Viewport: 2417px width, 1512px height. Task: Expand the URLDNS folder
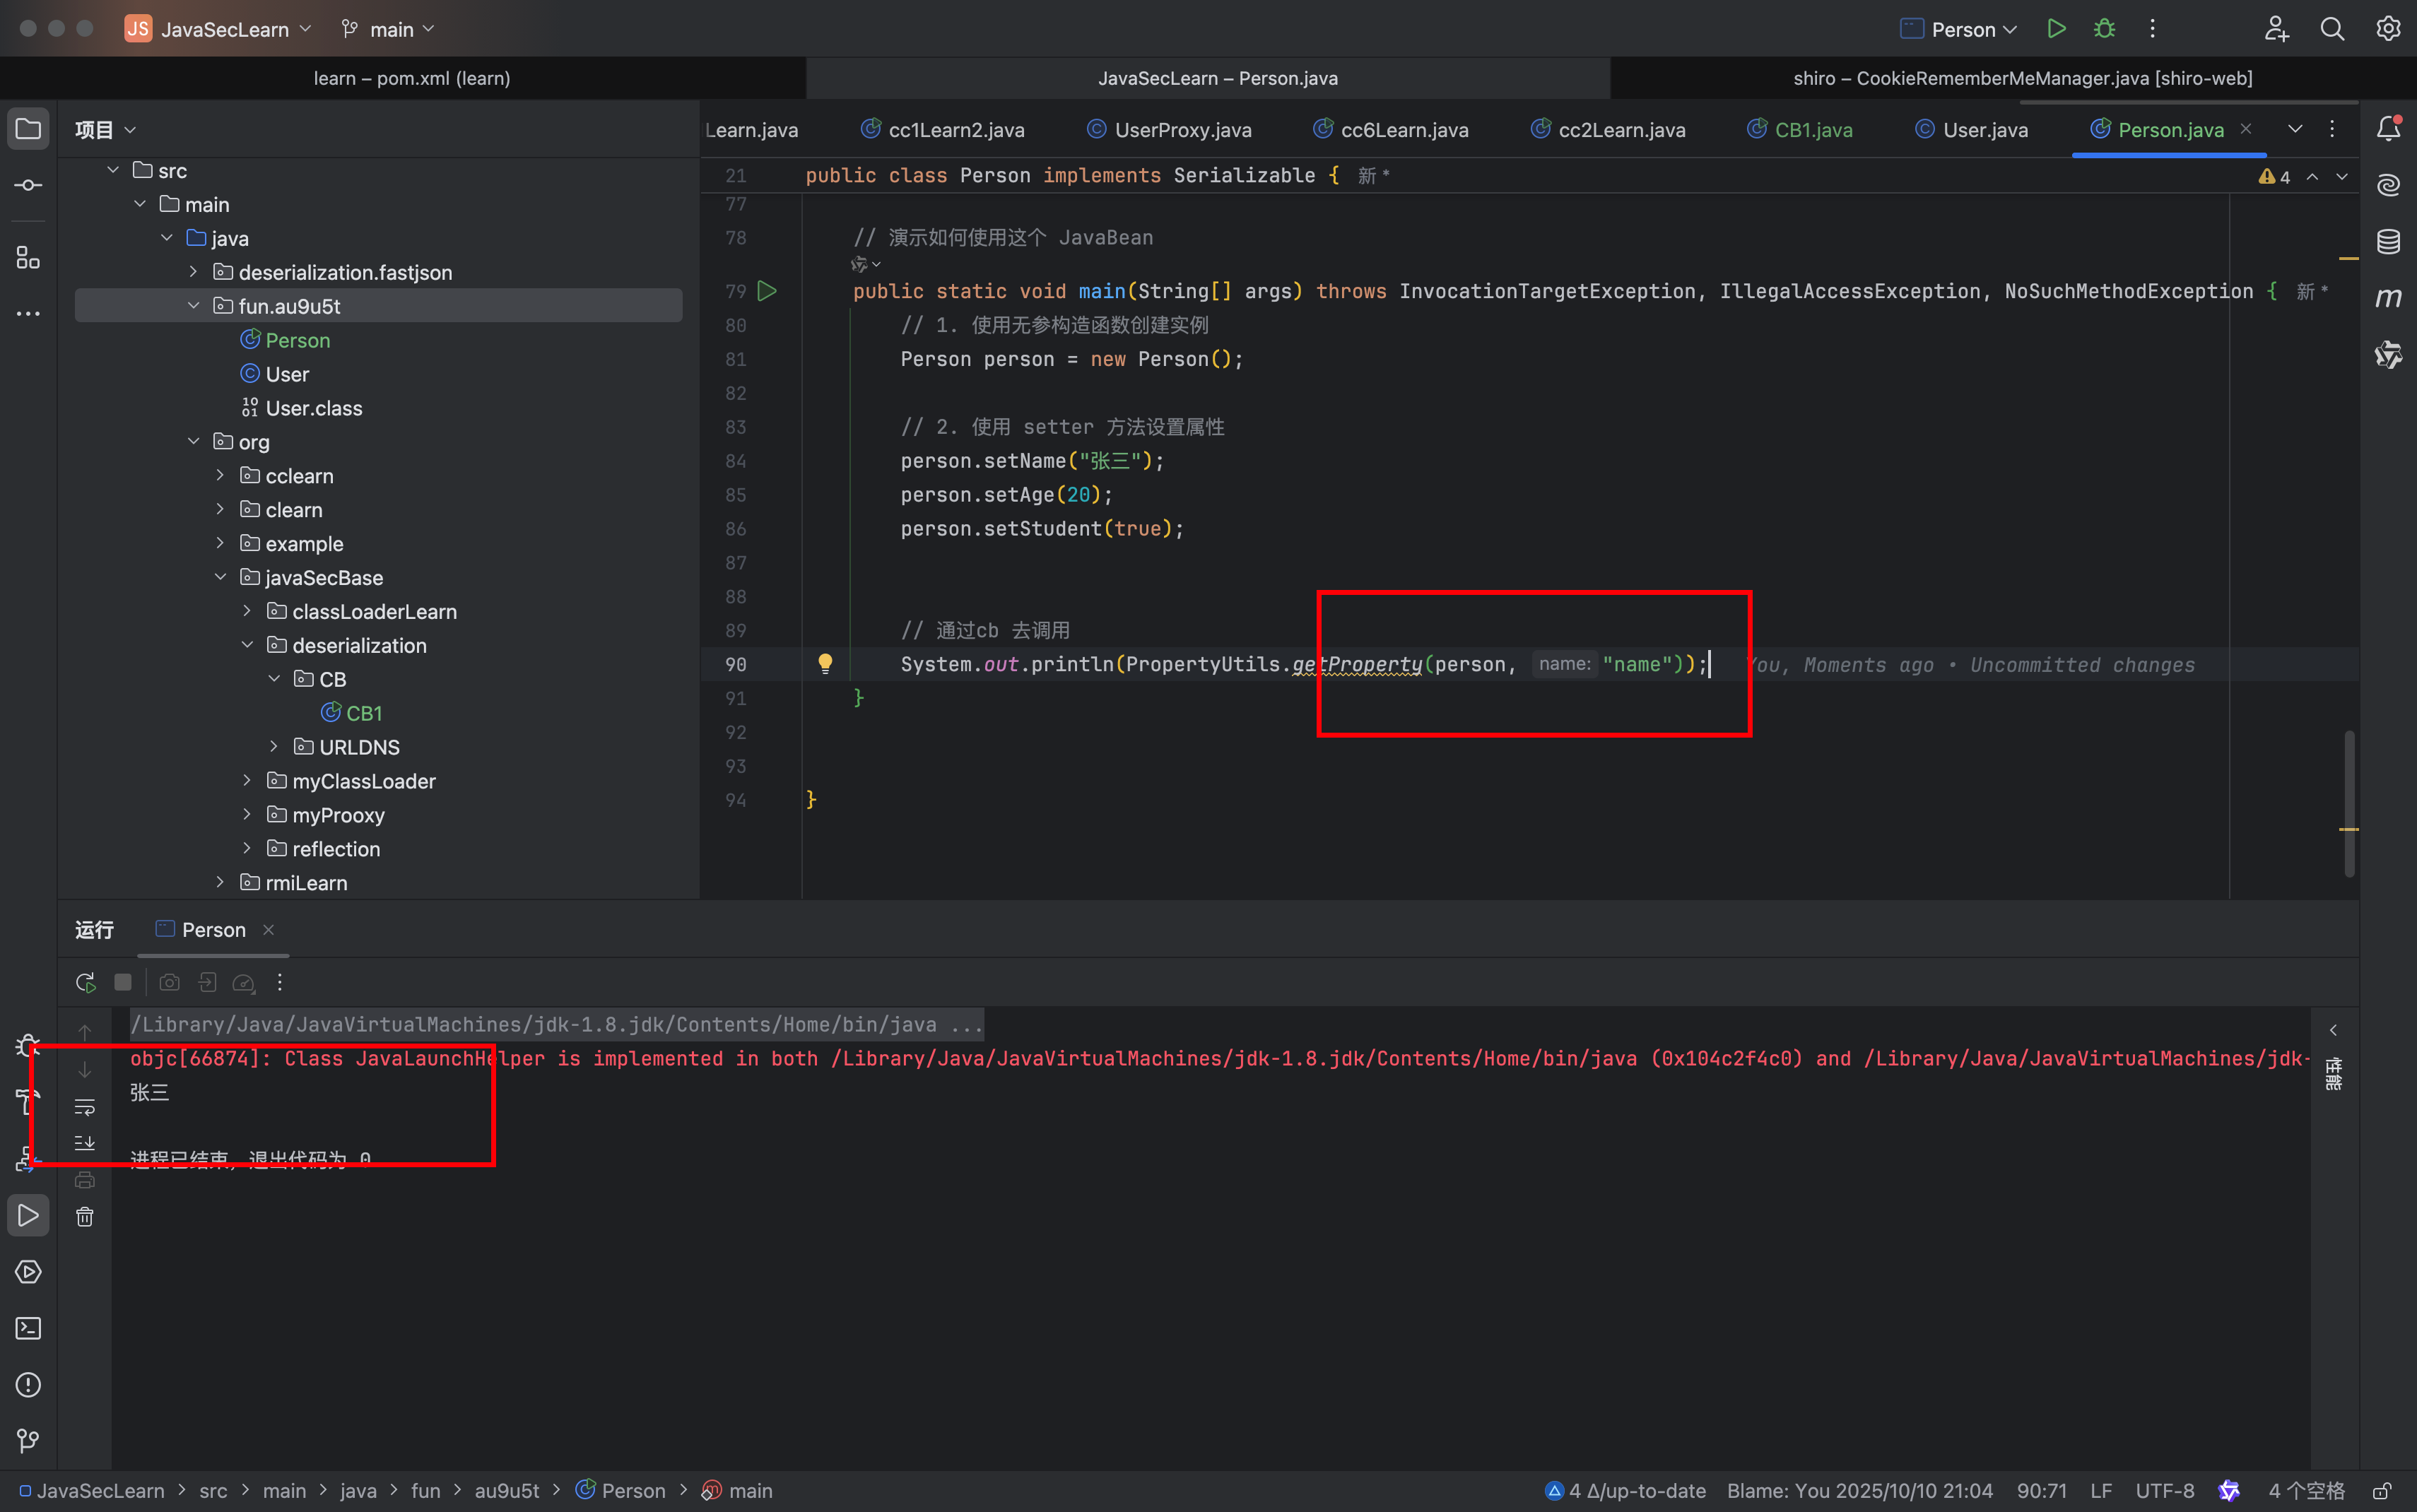point(274,747)
